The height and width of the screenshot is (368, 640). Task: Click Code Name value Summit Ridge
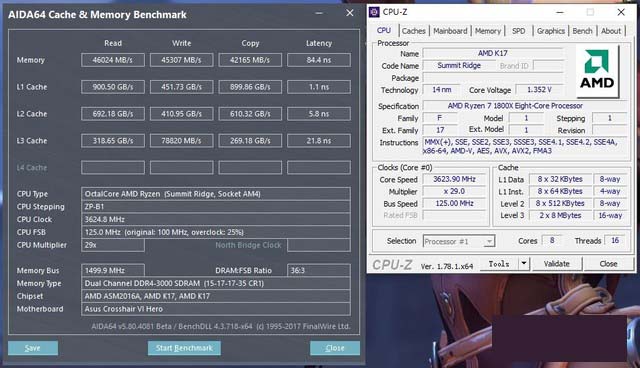pos(459,65)
